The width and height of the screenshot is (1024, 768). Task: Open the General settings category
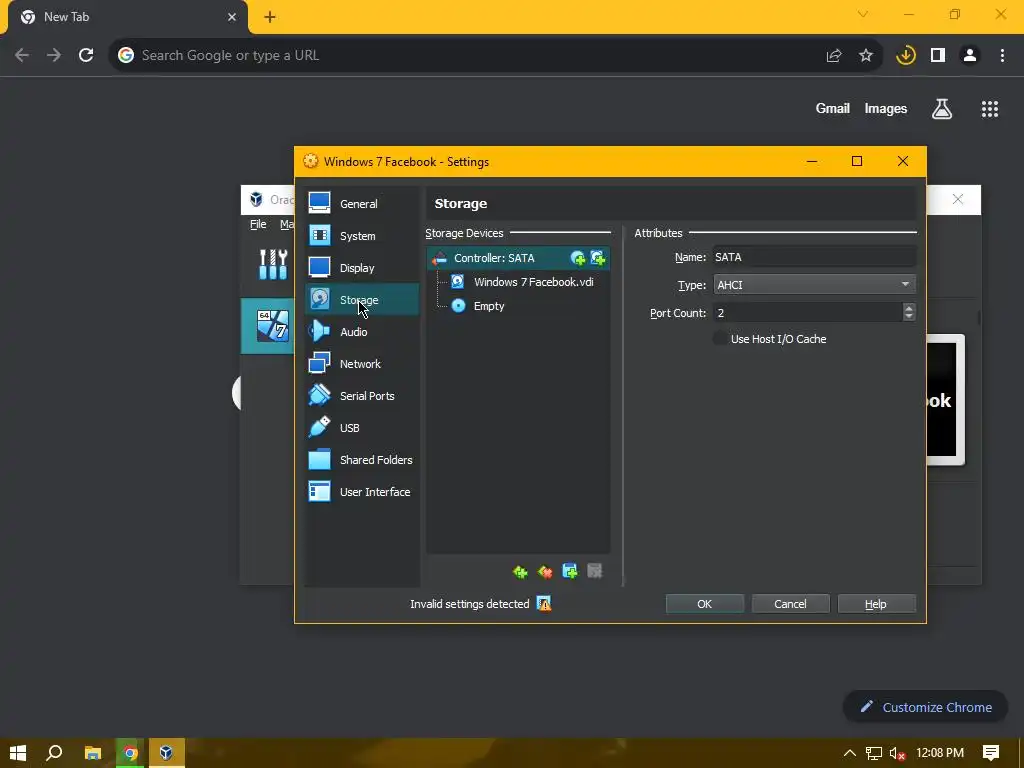click(362, 204)
